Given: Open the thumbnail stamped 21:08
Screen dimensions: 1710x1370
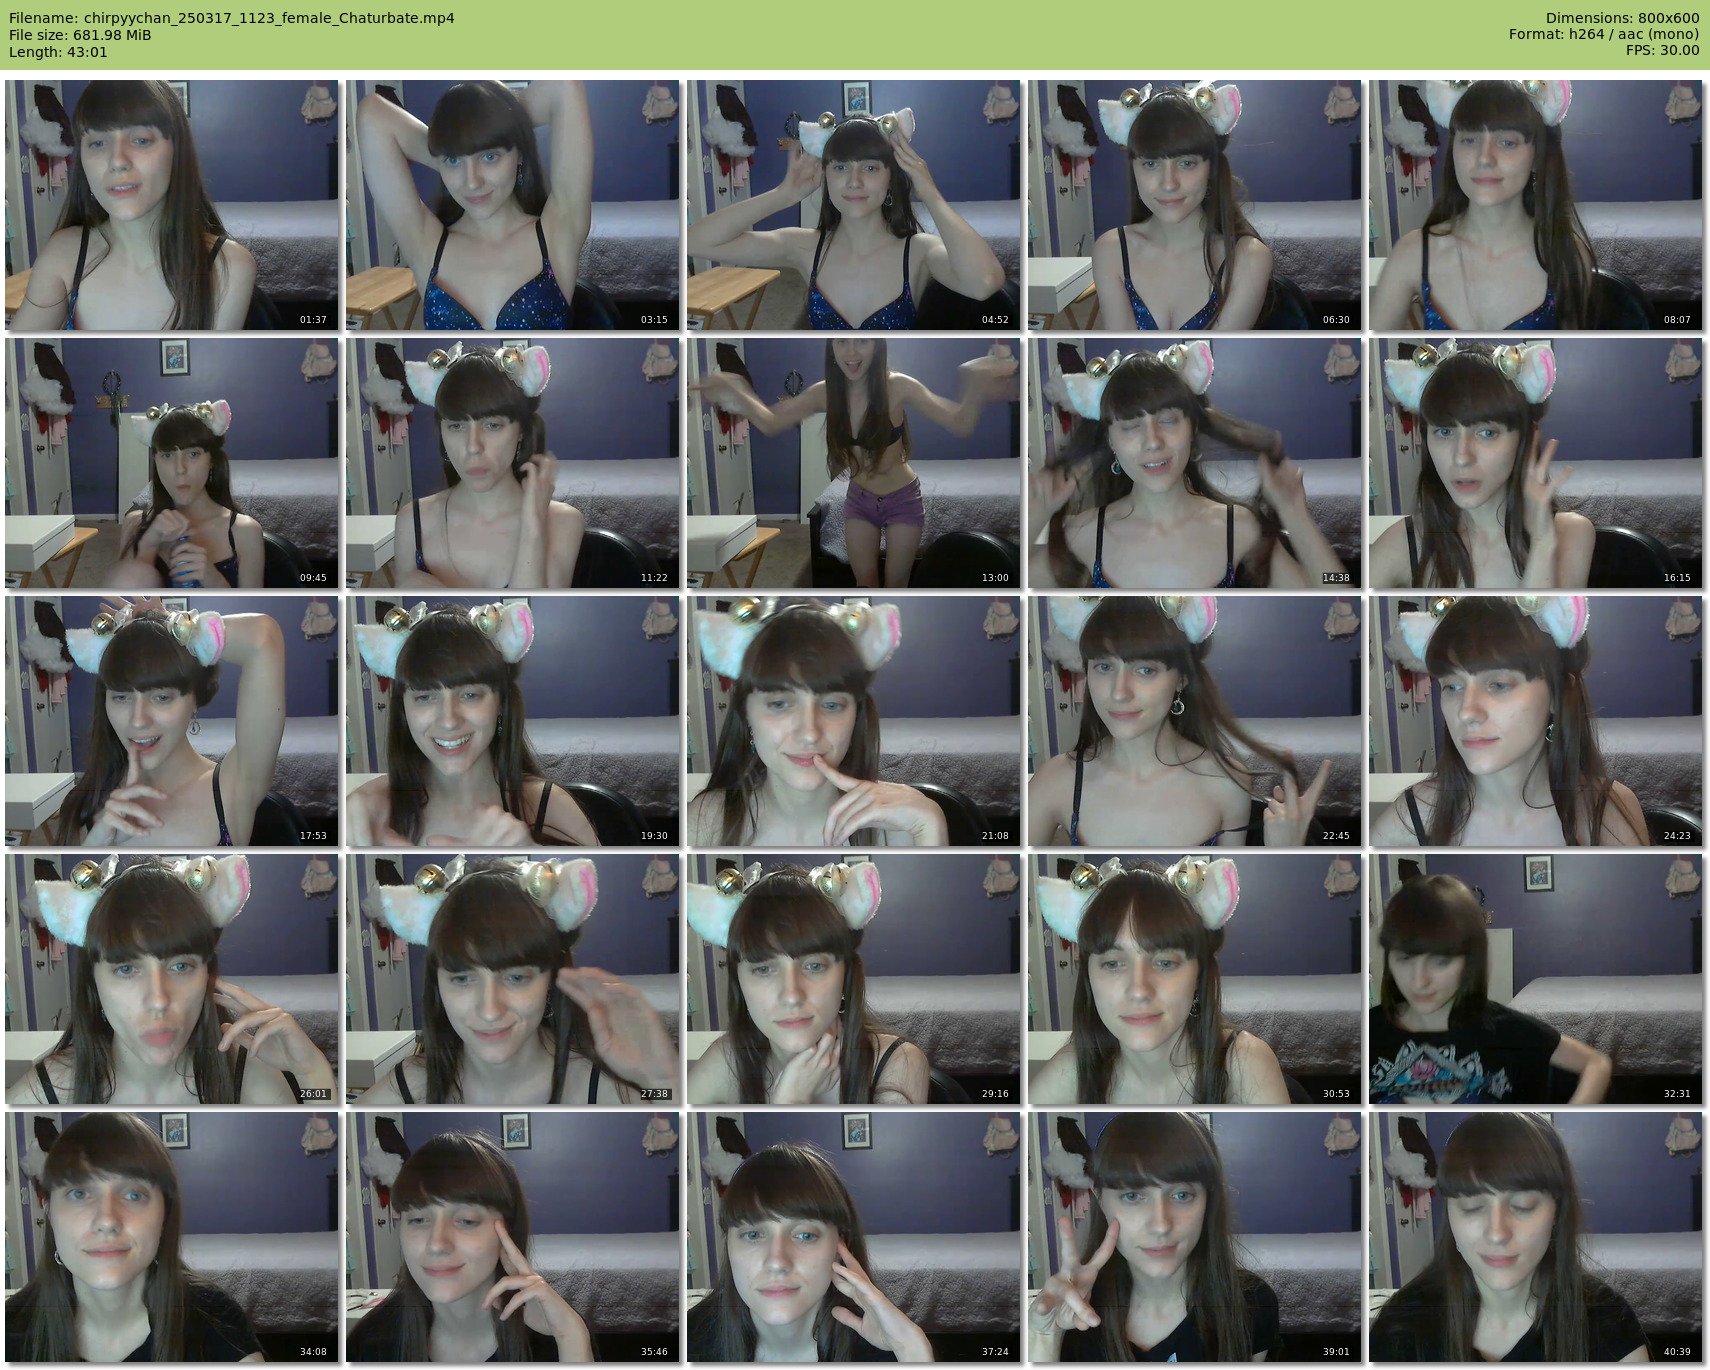Looking at the screenshot, I should [x=854, y=721].
